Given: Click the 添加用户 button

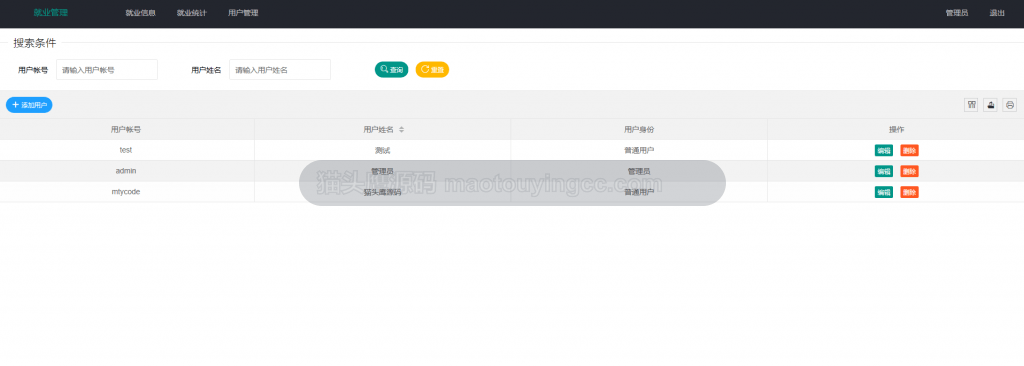Looking at the screenshot, I should [x=29, y=105].
